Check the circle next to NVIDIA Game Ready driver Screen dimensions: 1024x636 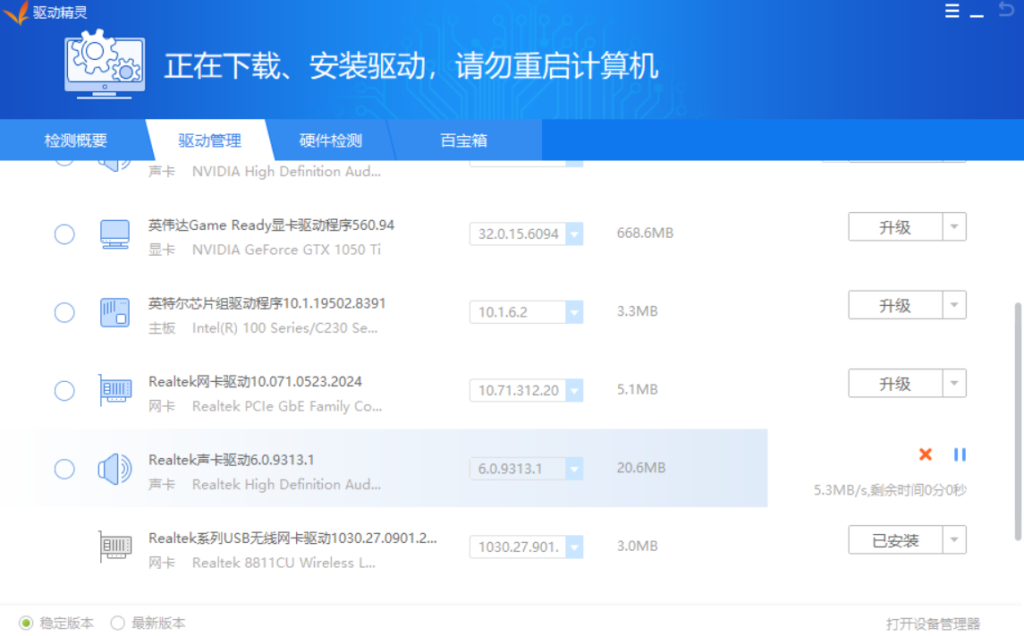click(x=64, y=234)
